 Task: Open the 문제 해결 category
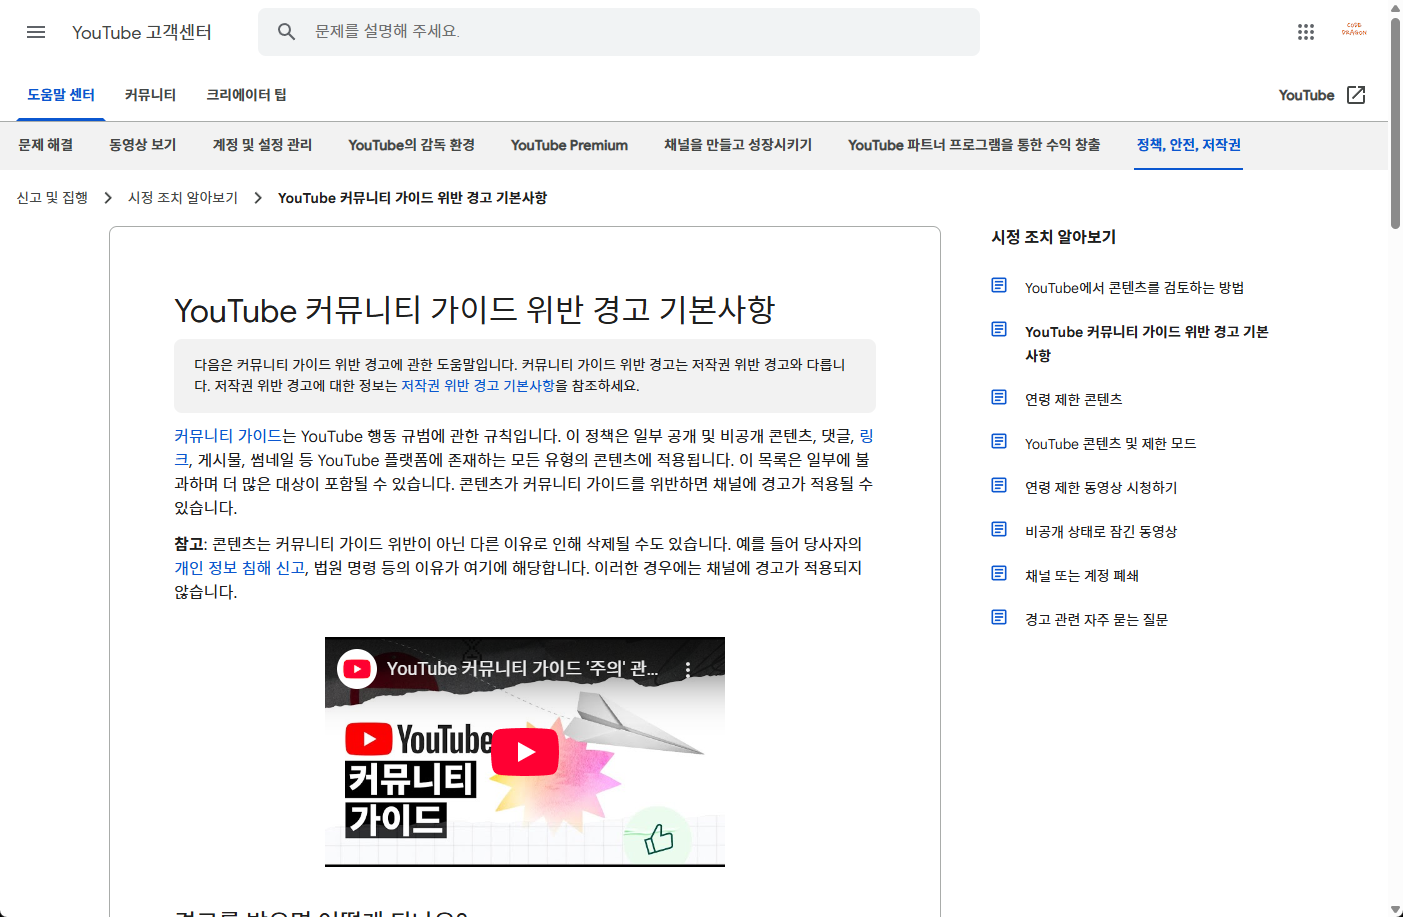click(46, 145)
